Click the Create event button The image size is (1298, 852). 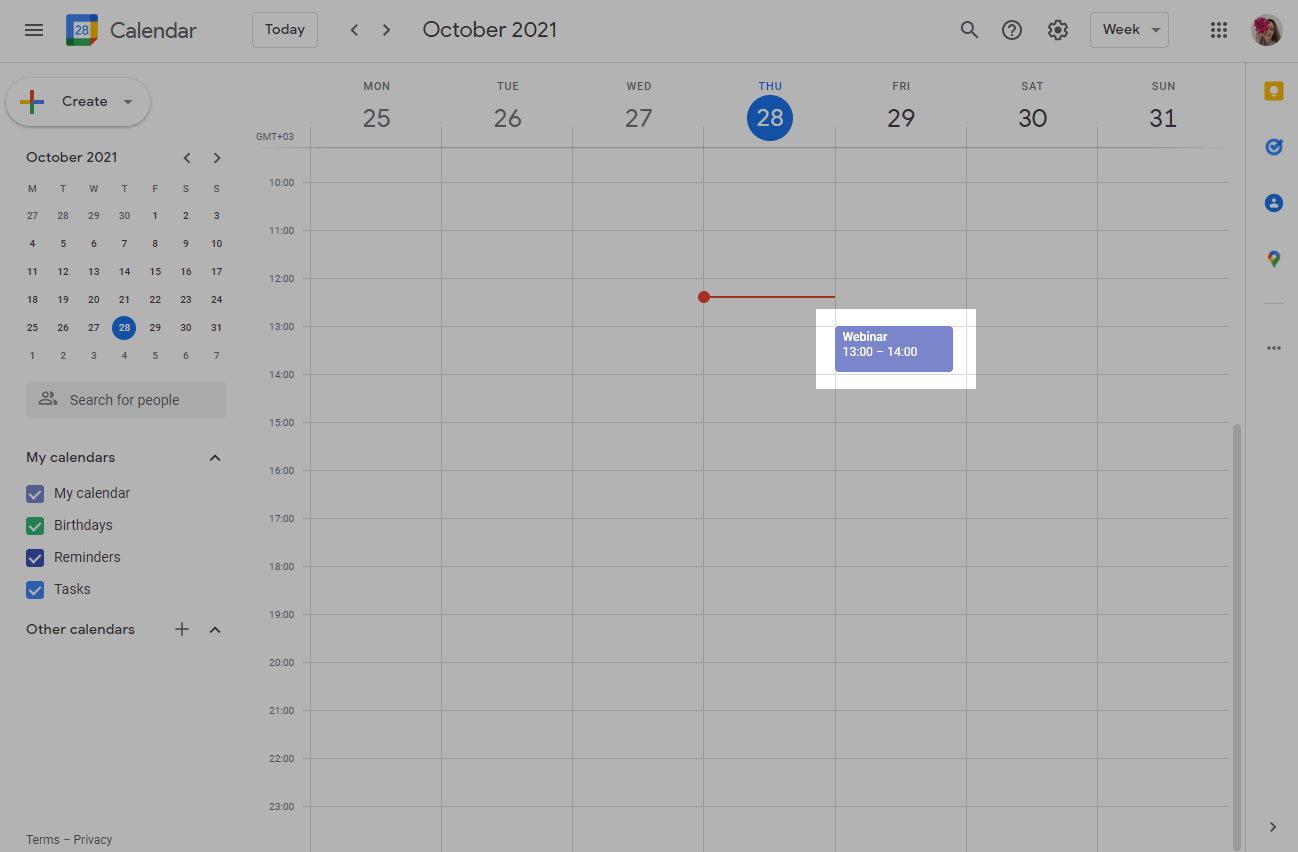(78, 102)
